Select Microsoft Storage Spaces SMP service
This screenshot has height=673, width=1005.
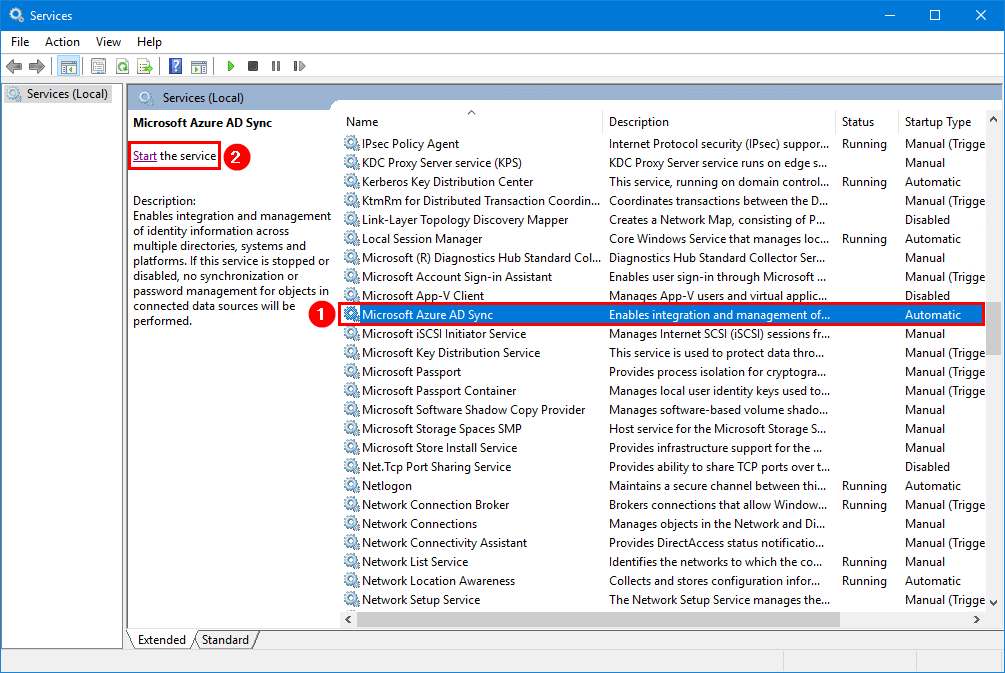(664, 429)
